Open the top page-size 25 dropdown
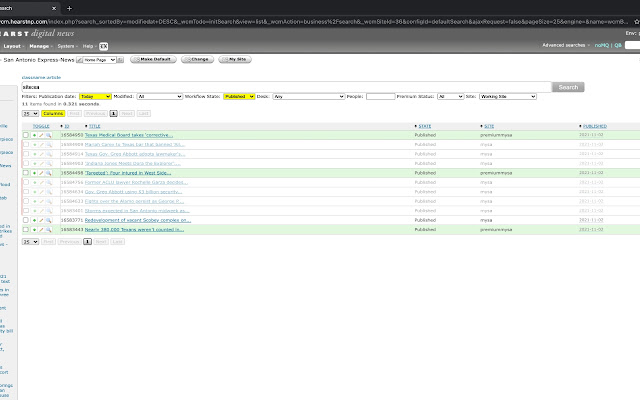The image size is (640, 400). tap(30, 113)
